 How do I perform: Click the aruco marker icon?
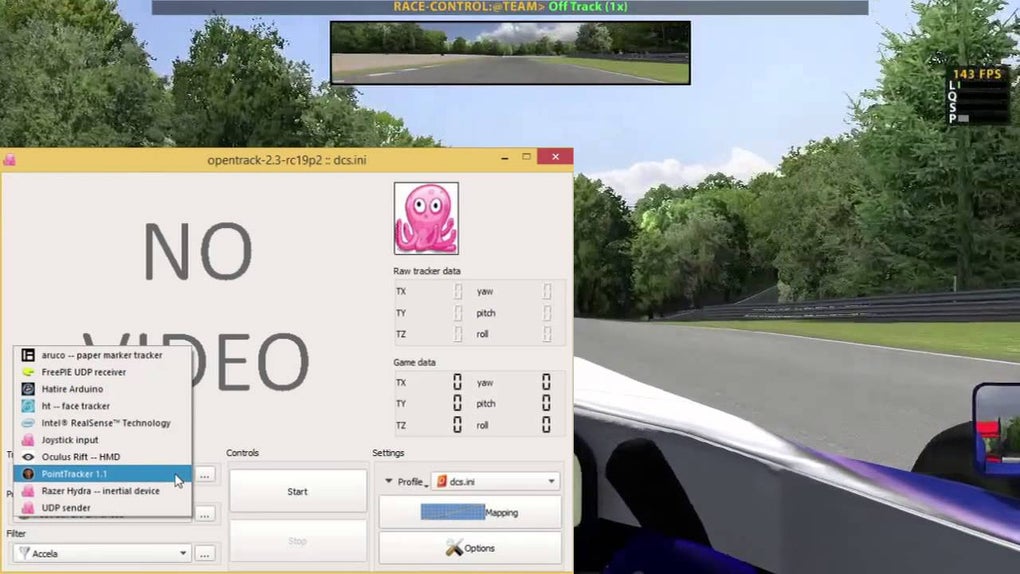coord(28,355)
